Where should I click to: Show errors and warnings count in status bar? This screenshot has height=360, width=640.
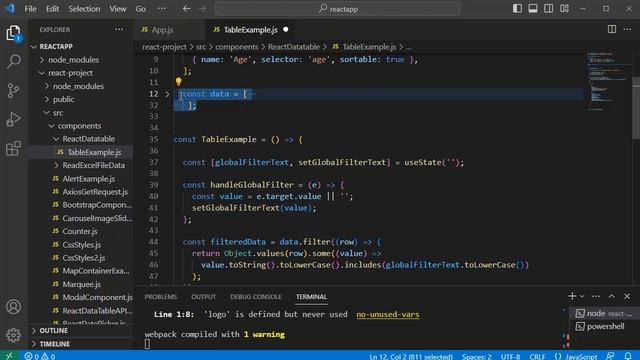click(x=40, y=356)
